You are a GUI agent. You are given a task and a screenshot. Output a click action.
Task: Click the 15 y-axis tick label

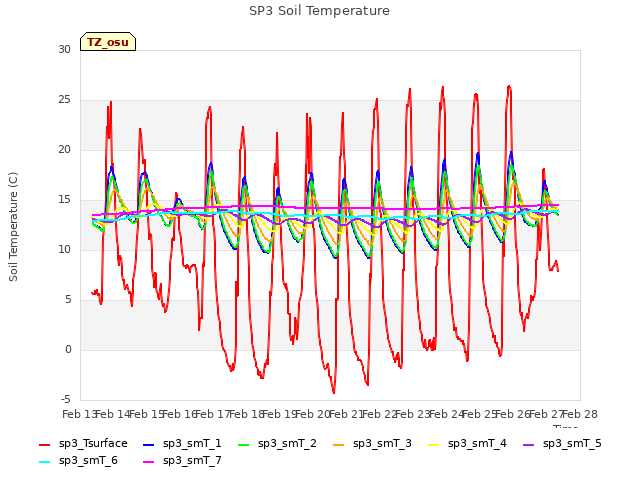64,200
